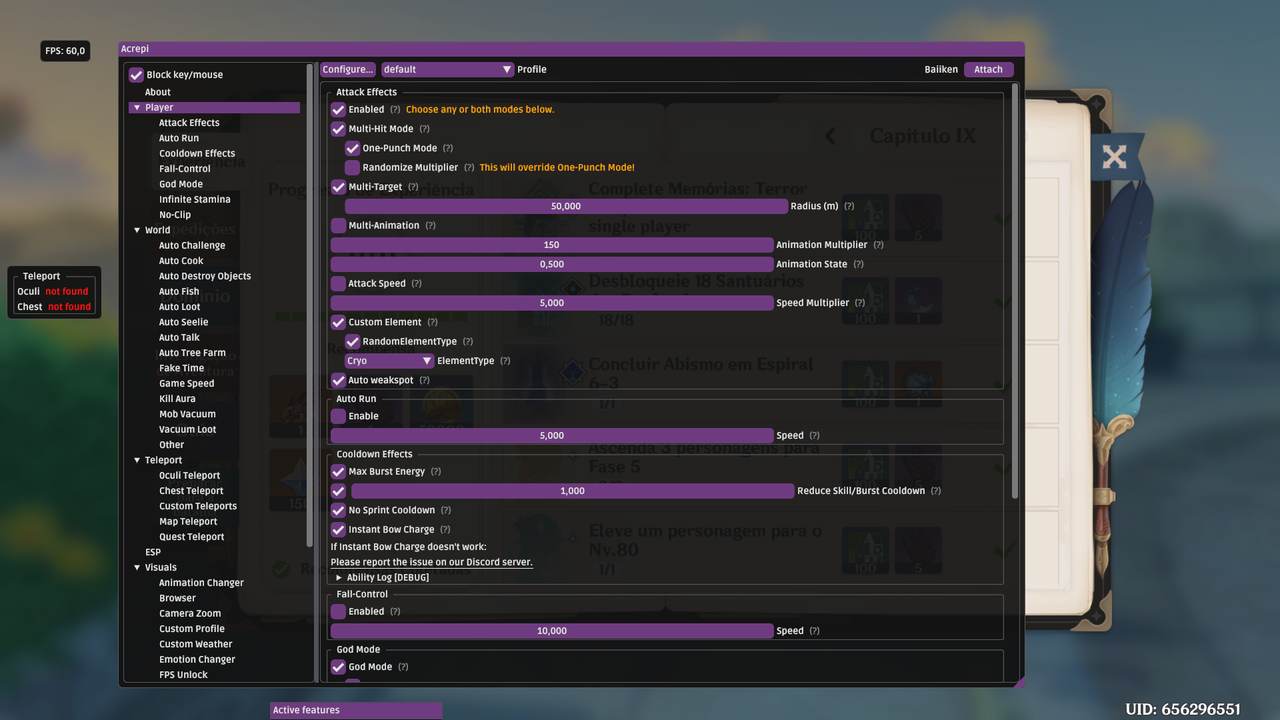
Task: Collapse the Teleport tree section
Action: (136, 460)
